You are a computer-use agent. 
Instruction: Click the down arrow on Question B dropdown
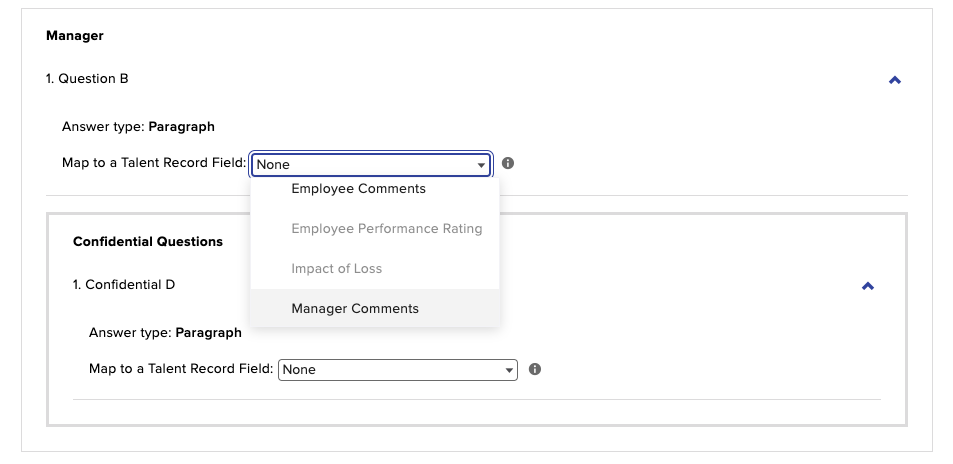coord(481,165)
